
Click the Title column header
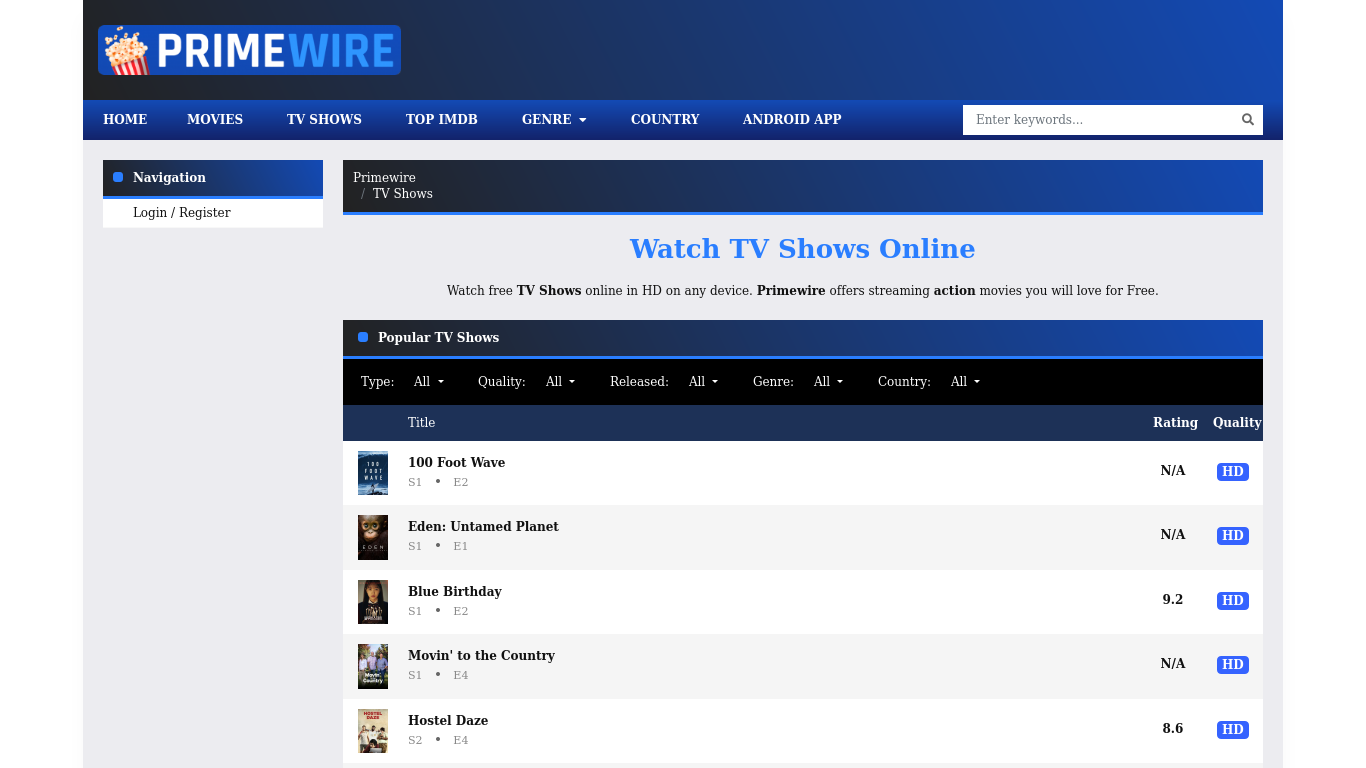coord(421,423)
